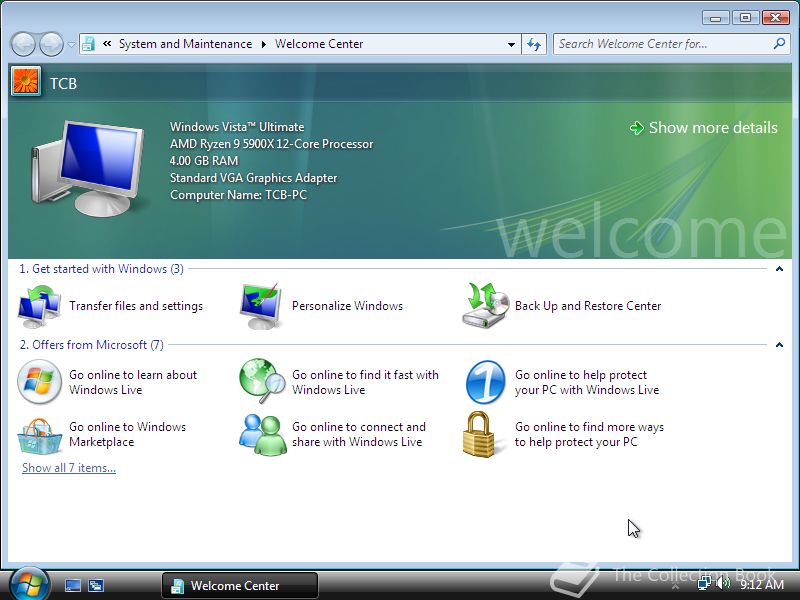
Task: Click Show more details link
Action: (x=704, y=128)
